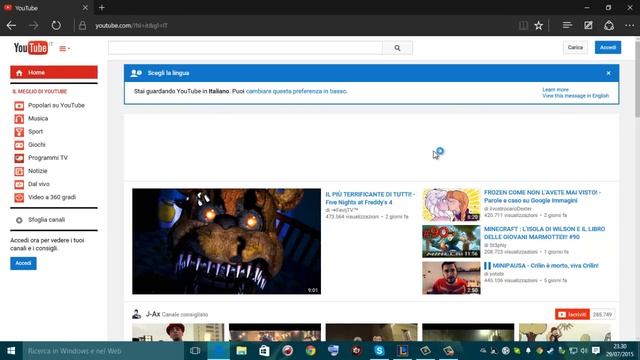This screenshot has width=640, height=360.
Task: Open Notizie category in sidebar
Action: tap(38, 171)
